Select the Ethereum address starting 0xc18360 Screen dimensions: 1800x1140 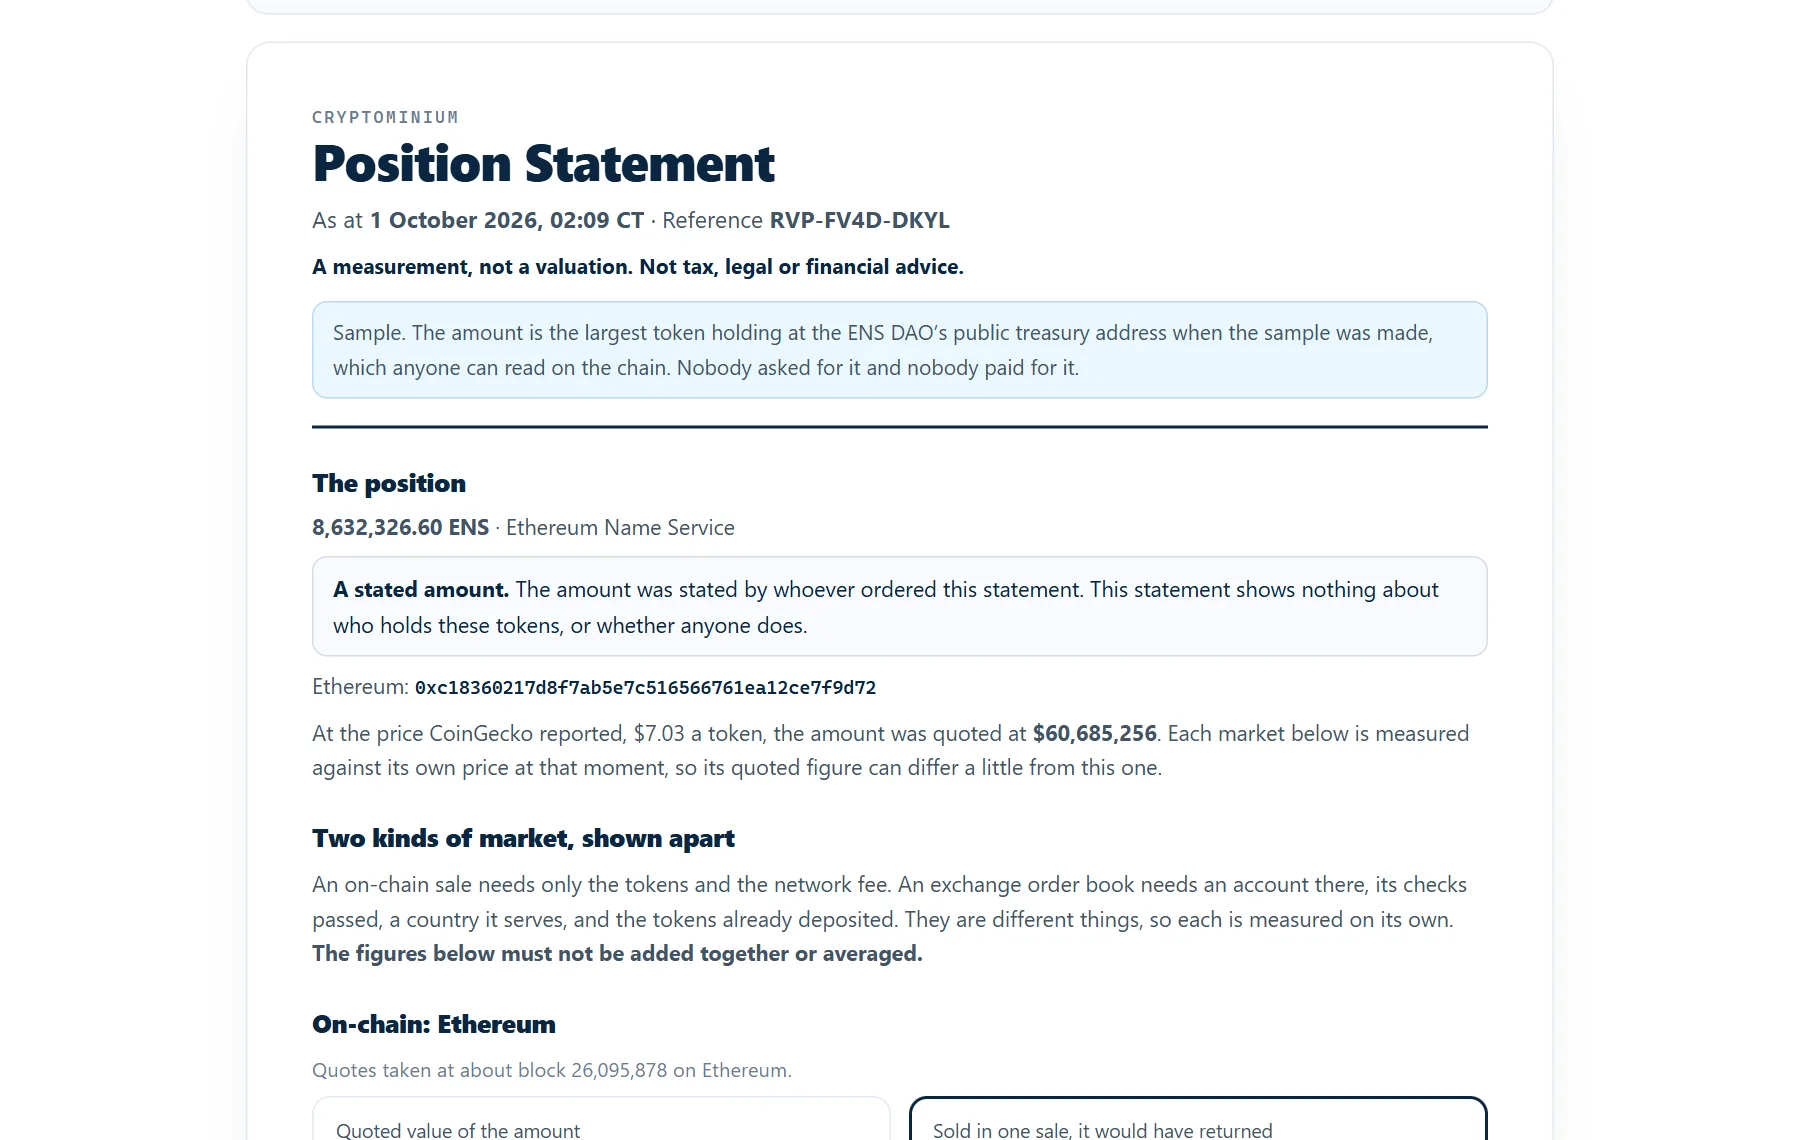pos(645,688)
